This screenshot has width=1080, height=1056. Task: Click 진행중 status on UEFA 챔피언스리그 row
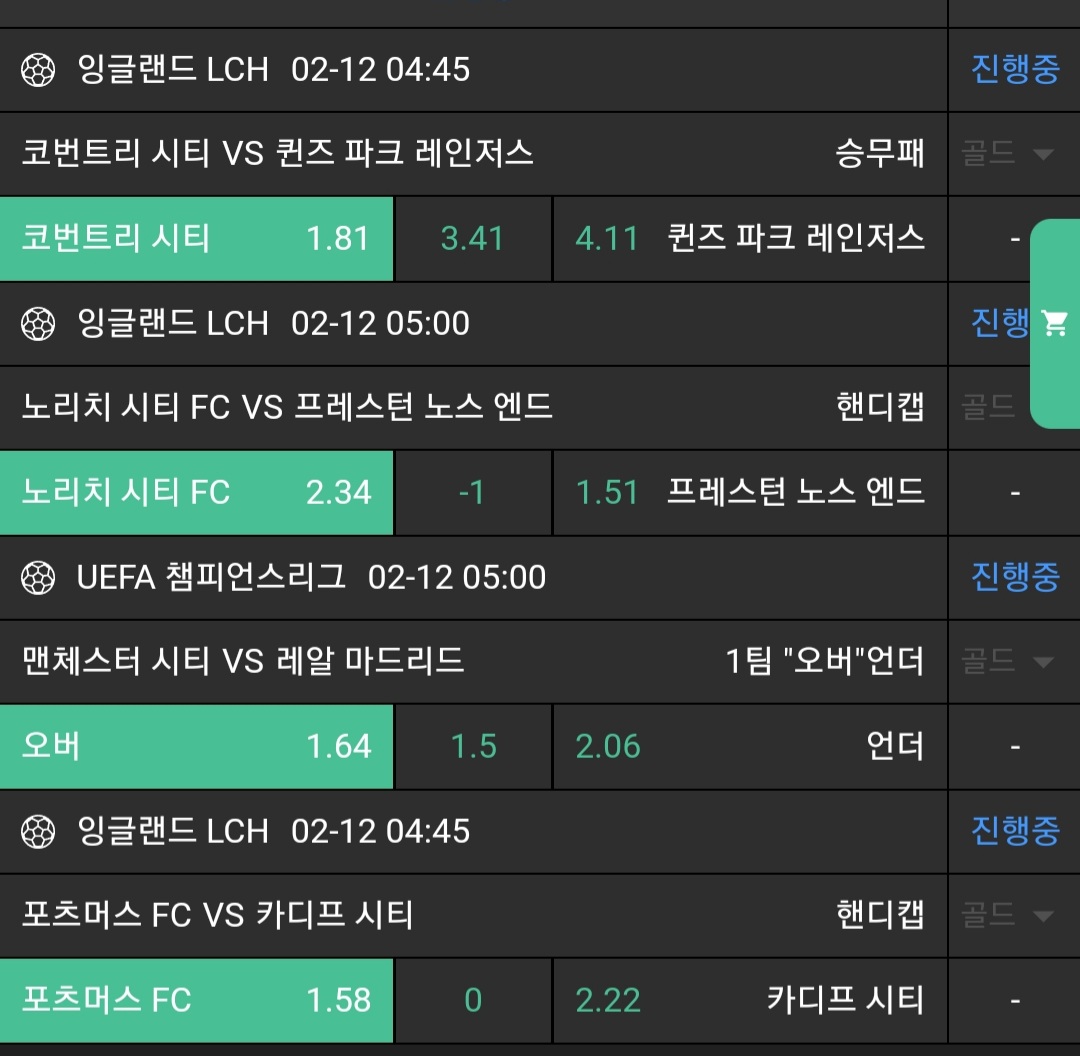click(1014, 578)
